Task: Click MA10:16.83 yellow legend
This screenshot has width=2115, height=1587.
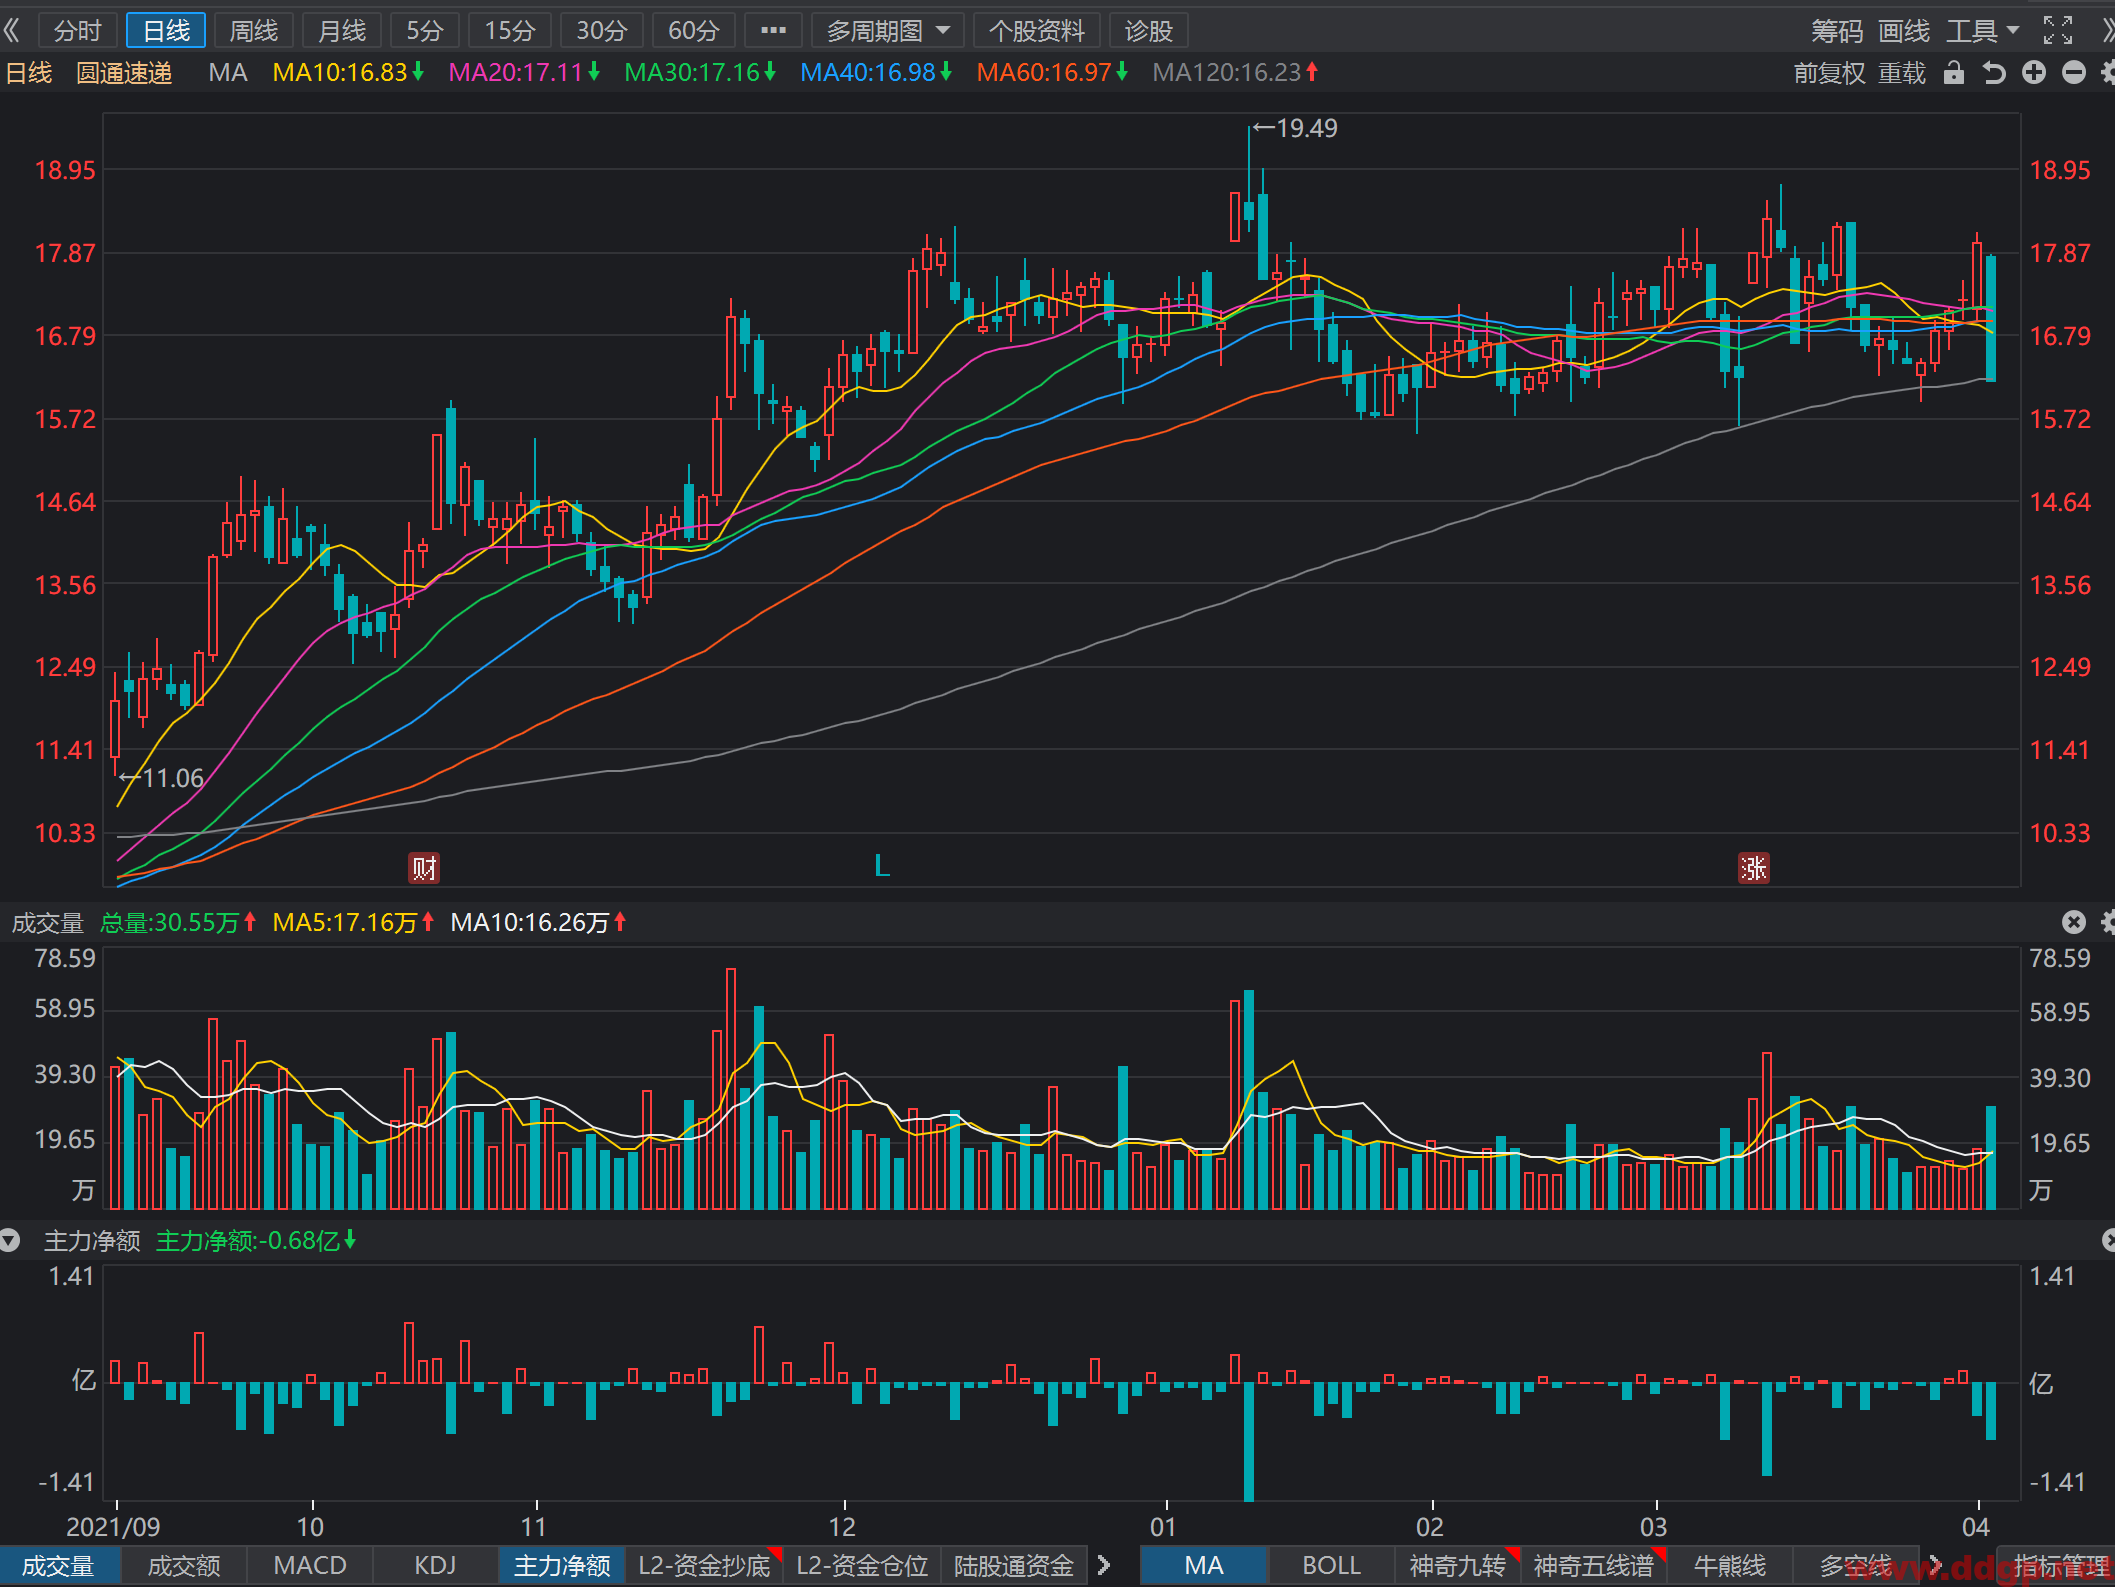Action: [349, 73]
